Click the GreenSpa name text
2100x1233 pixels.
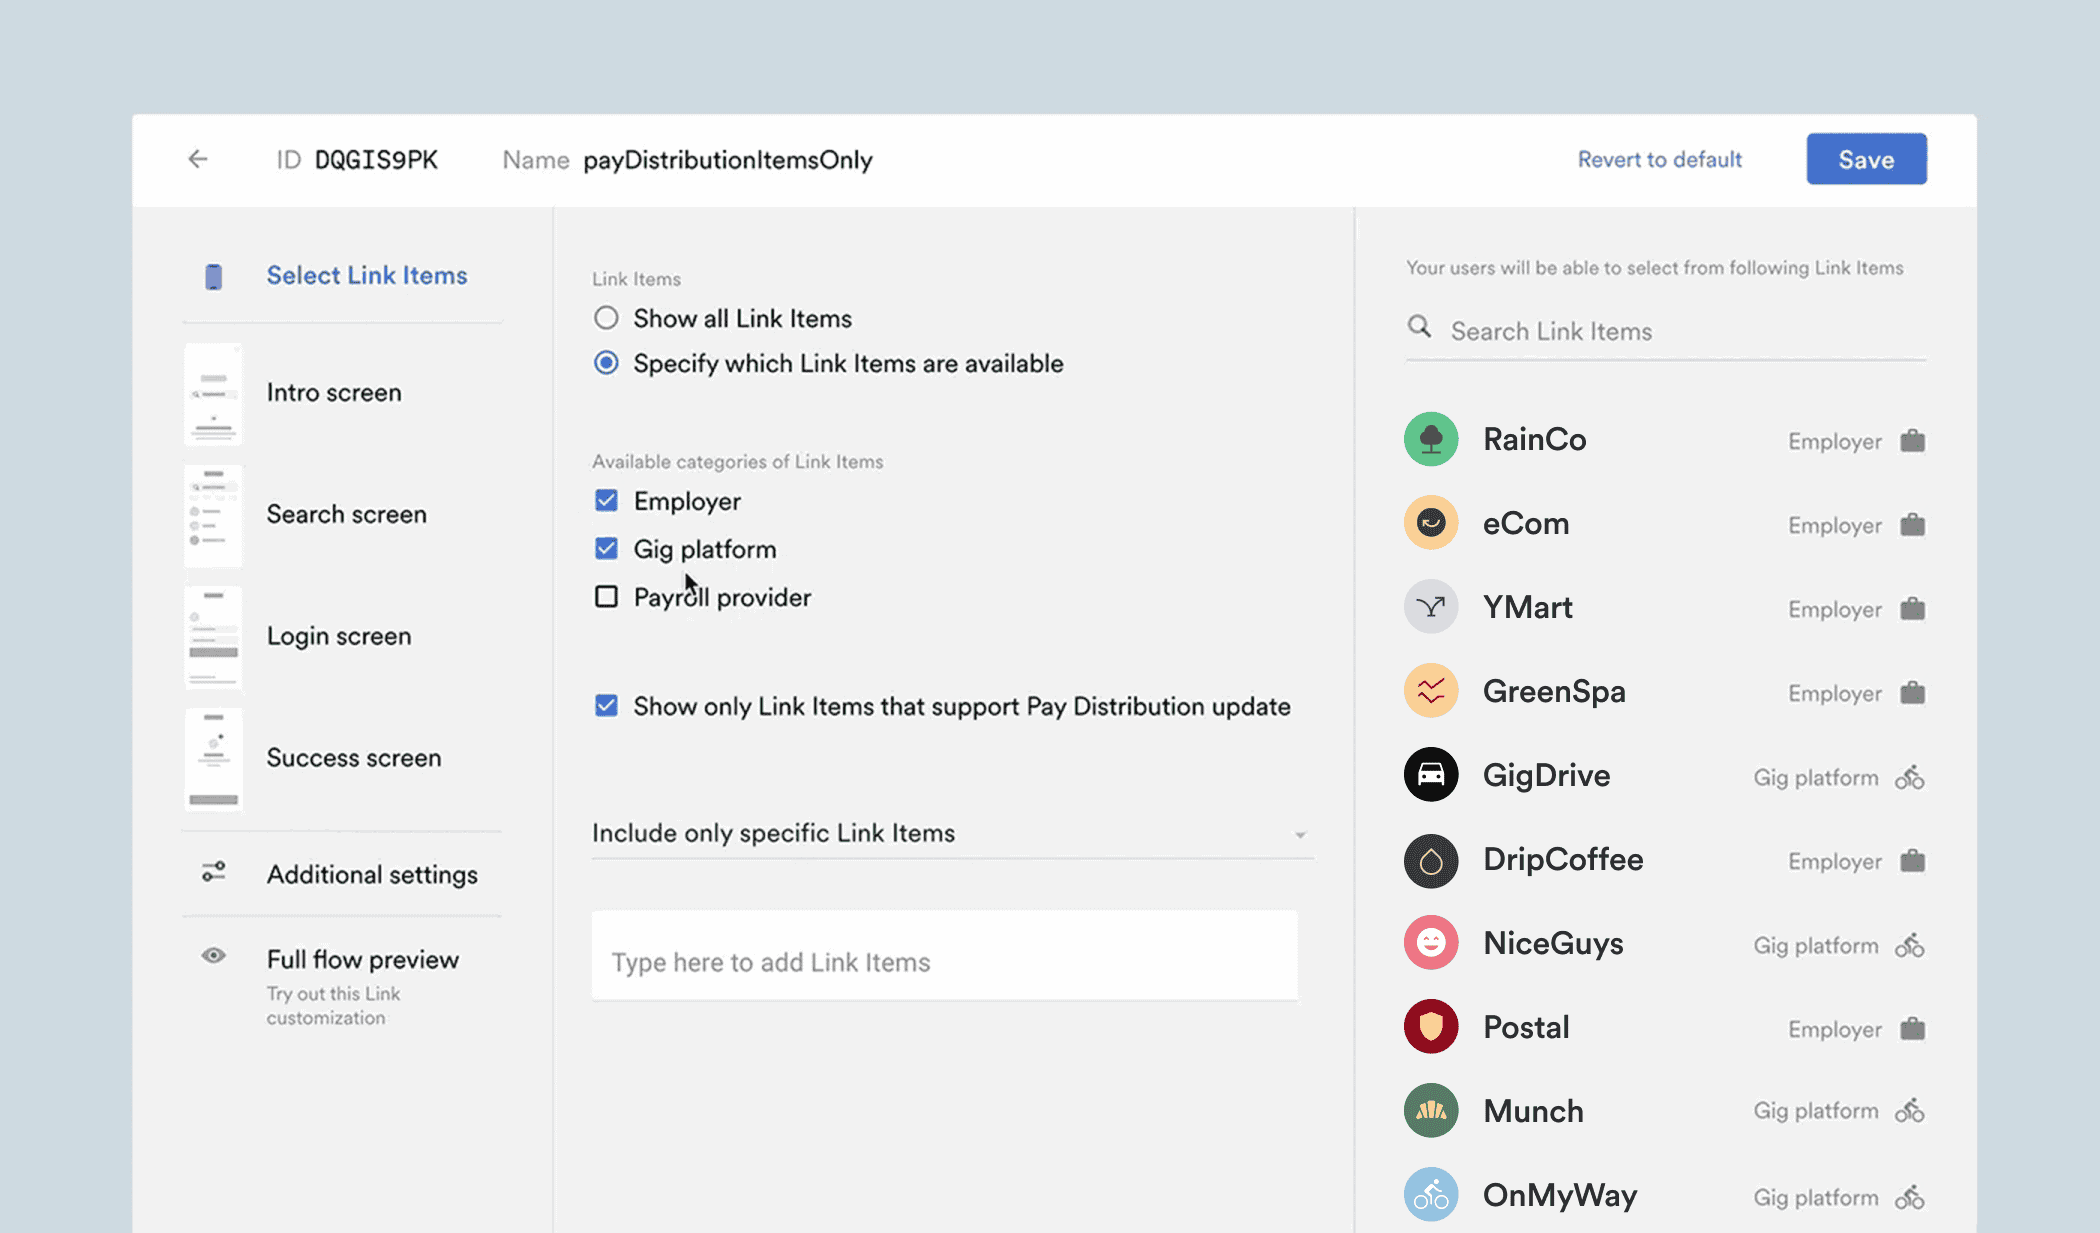pos(1554,691)
